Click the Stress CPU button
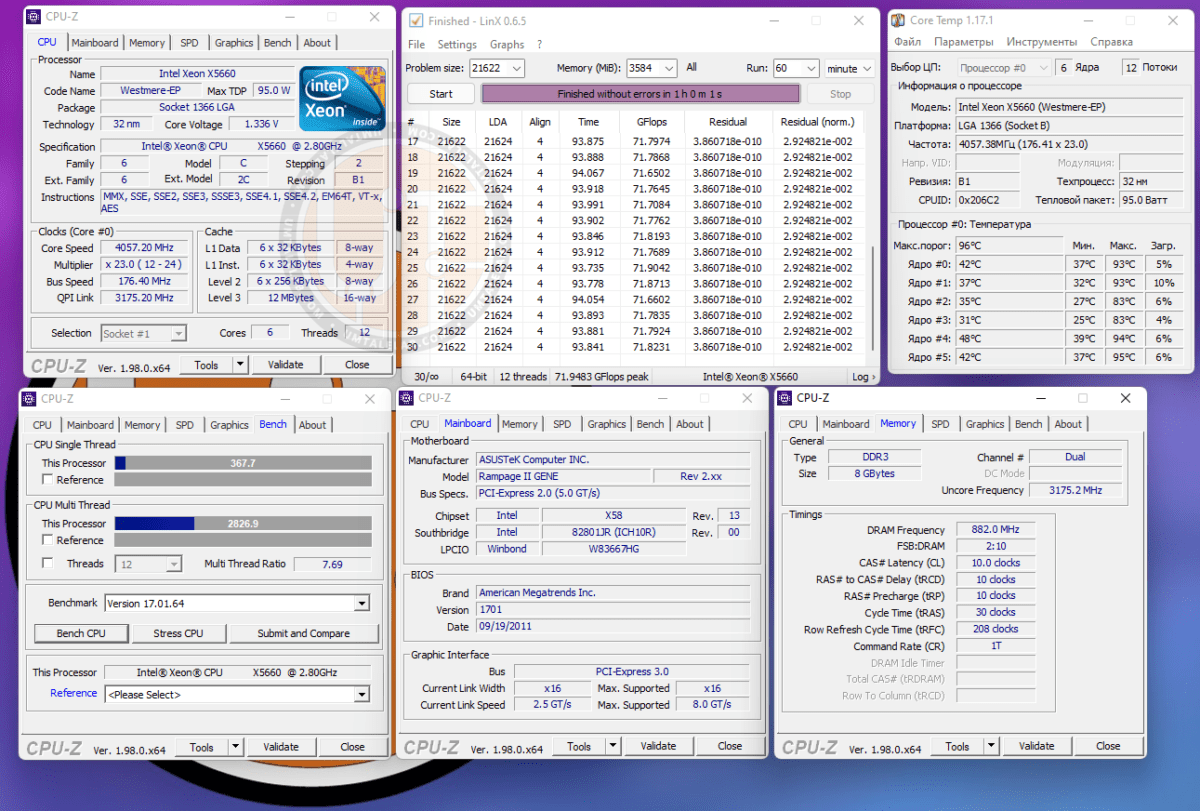This screenshot has height=811, width=1200. click(178, 633)
